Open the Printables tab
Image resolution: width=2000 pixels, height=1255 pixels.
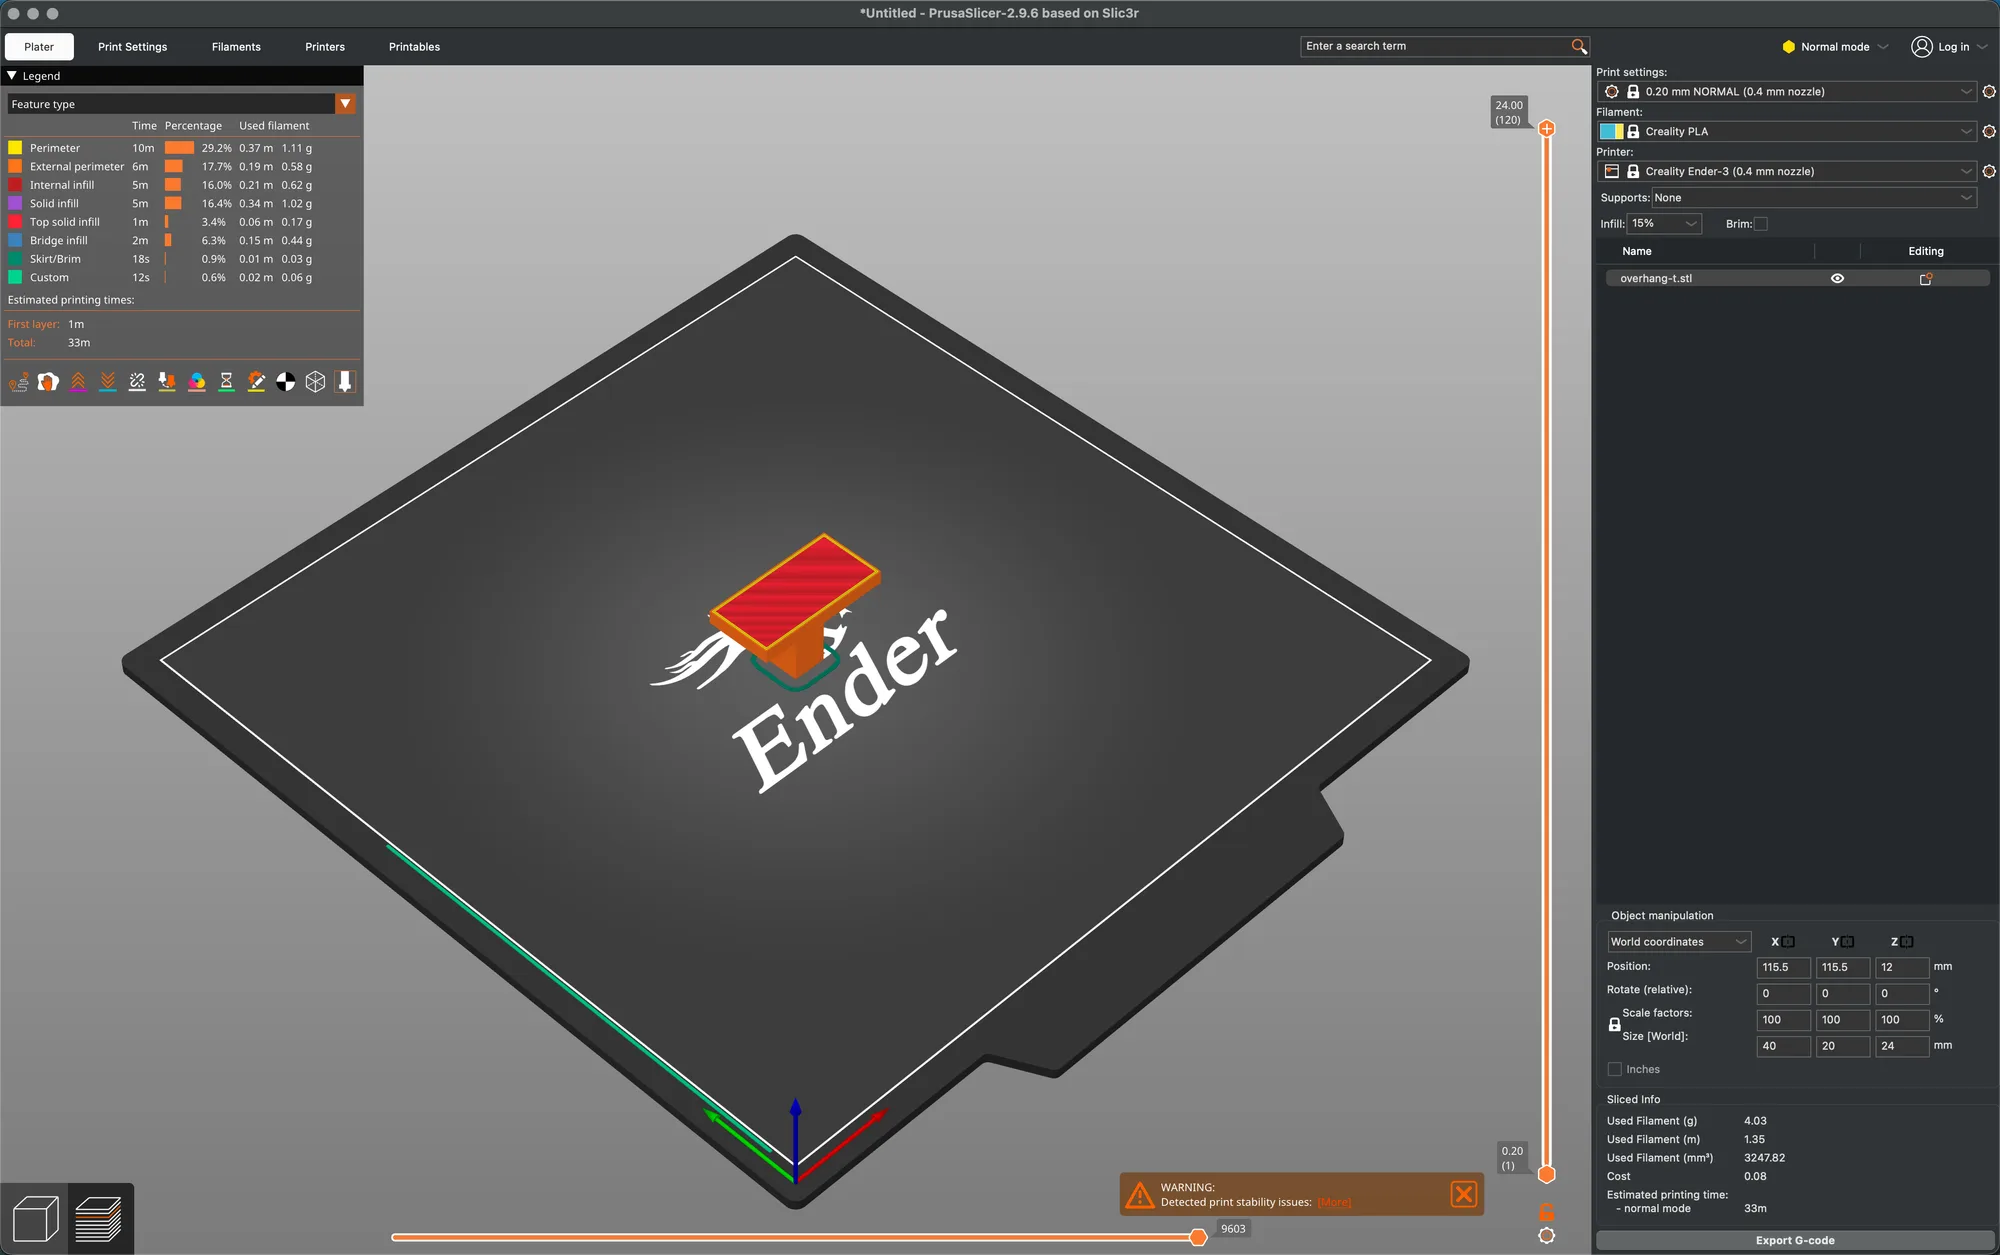pyautogui.click(x=414, y=47)
